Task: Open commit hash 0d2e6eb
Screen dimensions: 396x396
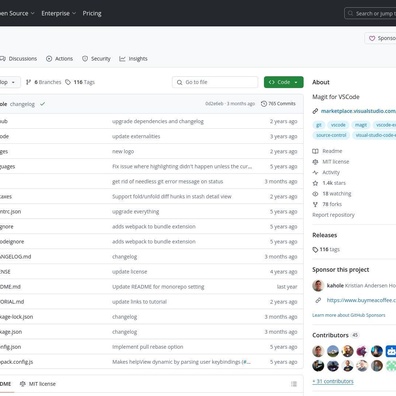Action: pos(214,104)
